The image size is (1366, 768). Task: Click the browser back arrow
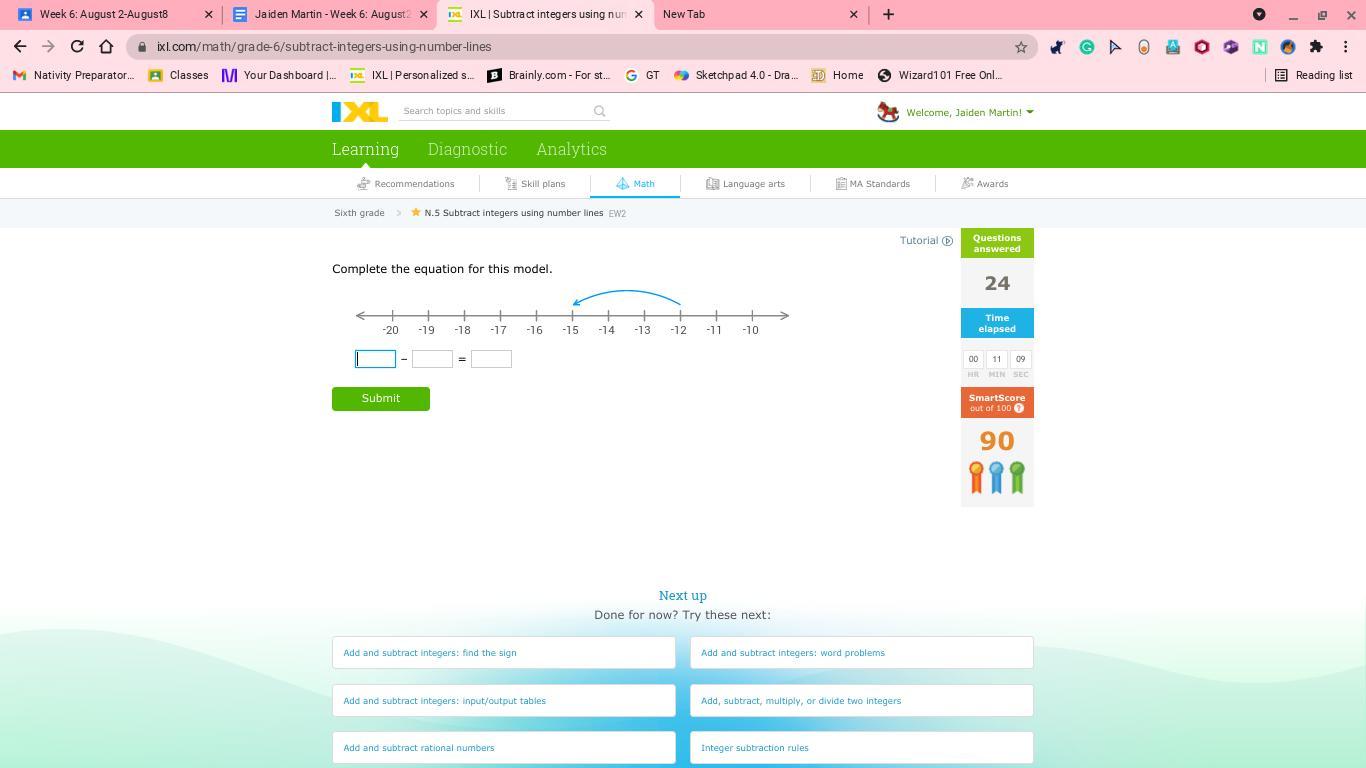[20, 46]
